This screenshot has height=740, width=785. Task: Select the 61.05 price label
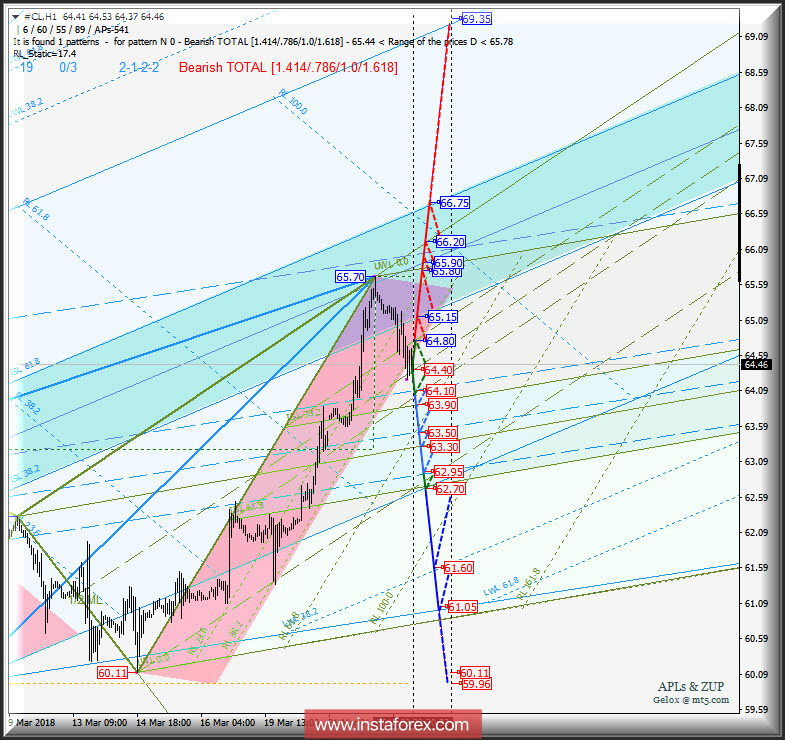(462, 607)
